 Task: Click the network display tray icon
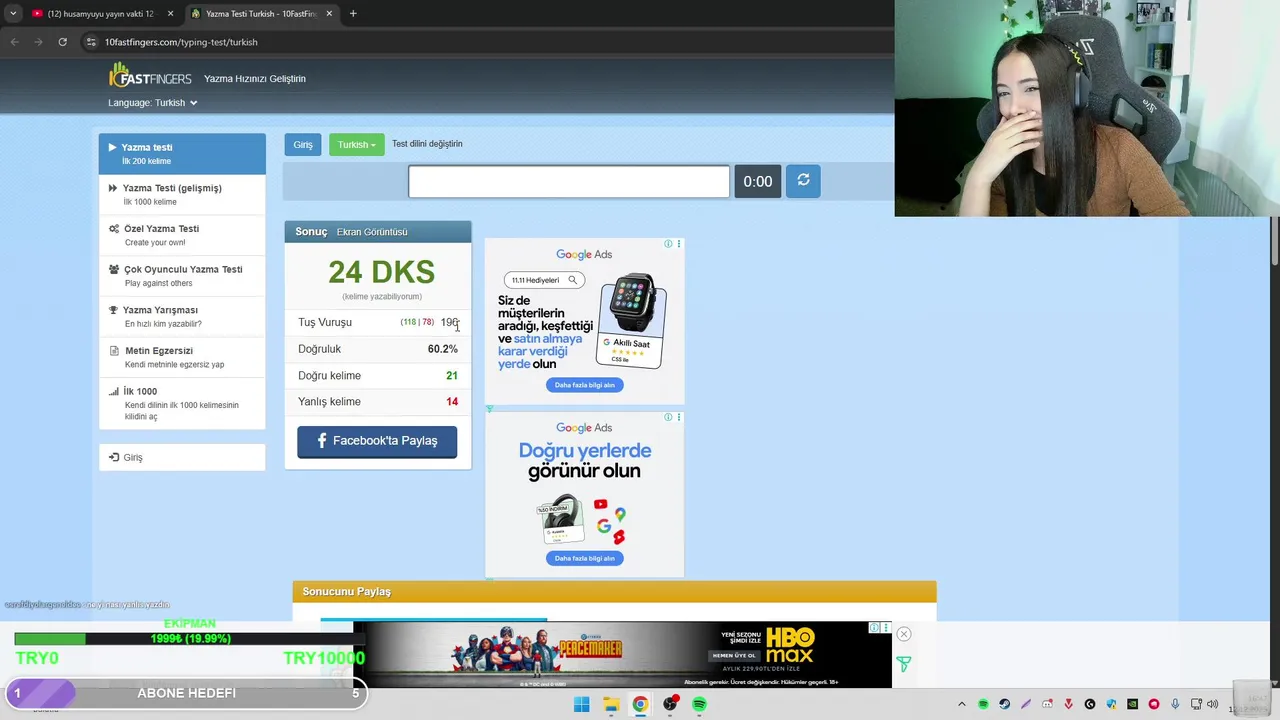pos(1196,704)
